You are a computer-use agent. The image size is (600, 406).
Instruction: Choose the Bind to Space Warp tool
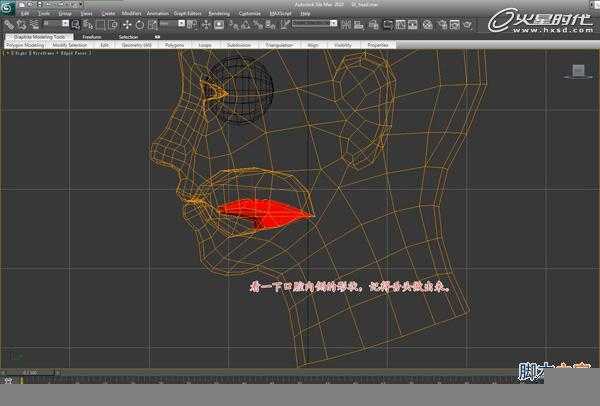pyautogui.click(x=34, y=25)
